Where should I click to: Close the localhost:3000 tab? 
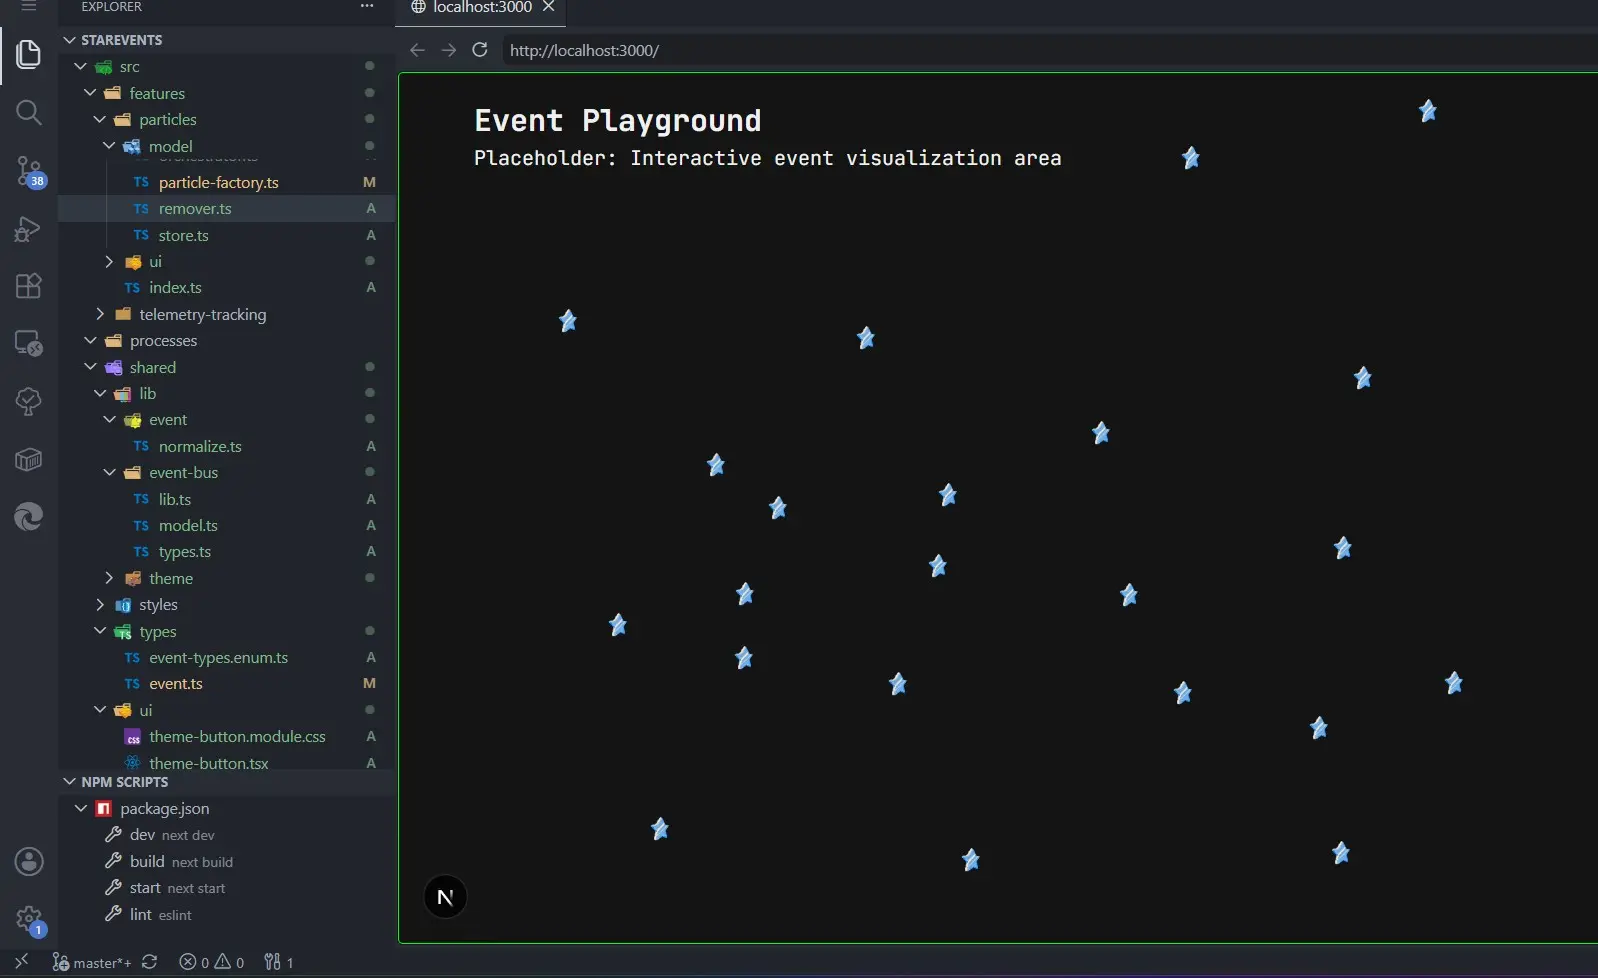[x=548, y=7]
